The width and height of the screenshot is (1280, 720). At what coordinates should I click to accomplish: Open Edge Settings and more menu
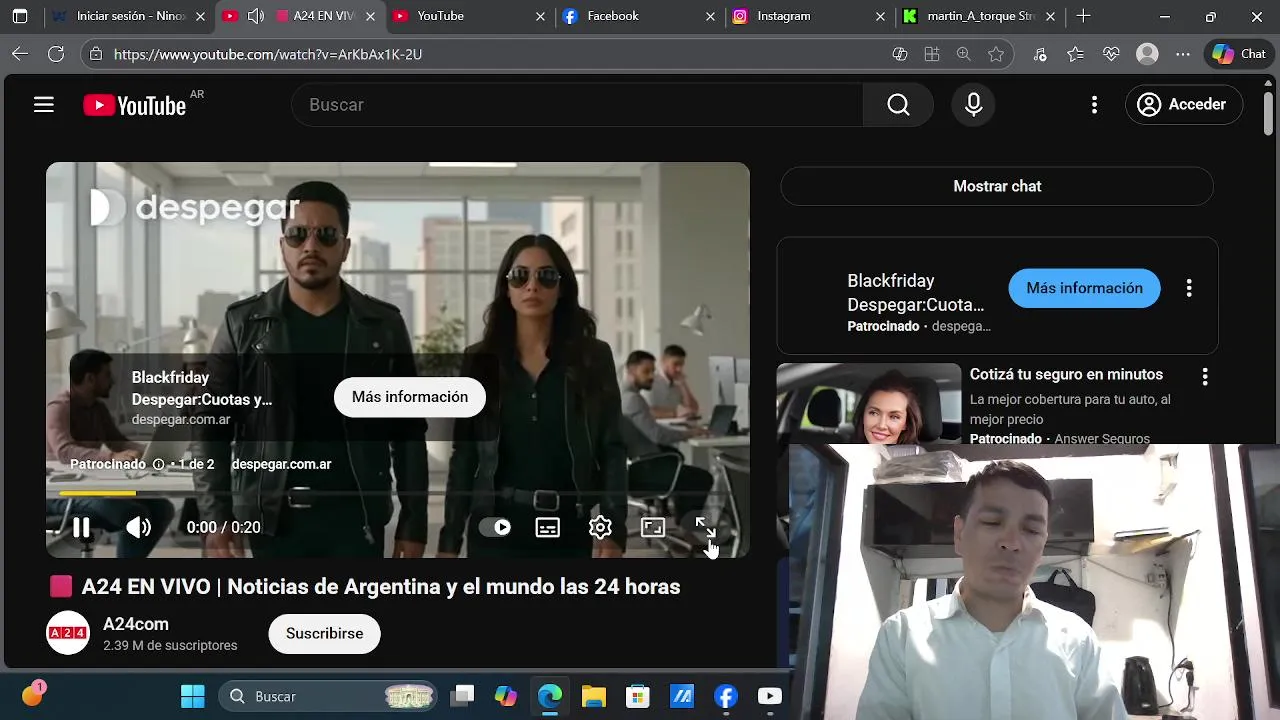coord(1183,54)
